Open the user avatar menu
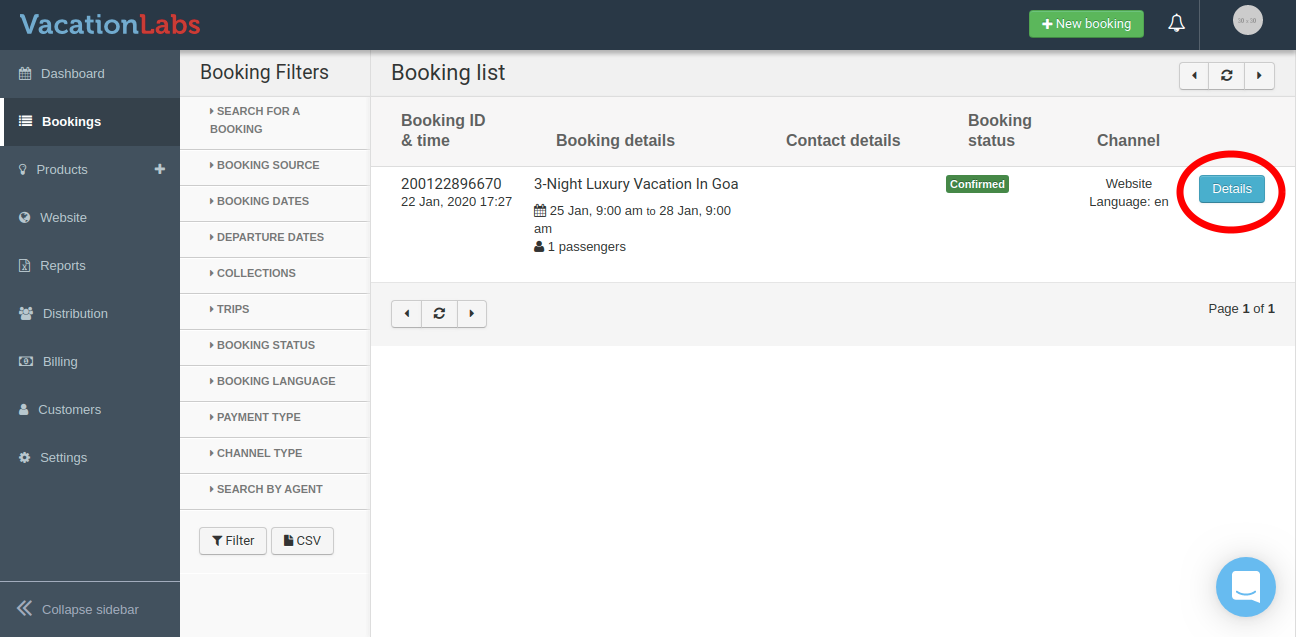 (x=1247, y=20)
